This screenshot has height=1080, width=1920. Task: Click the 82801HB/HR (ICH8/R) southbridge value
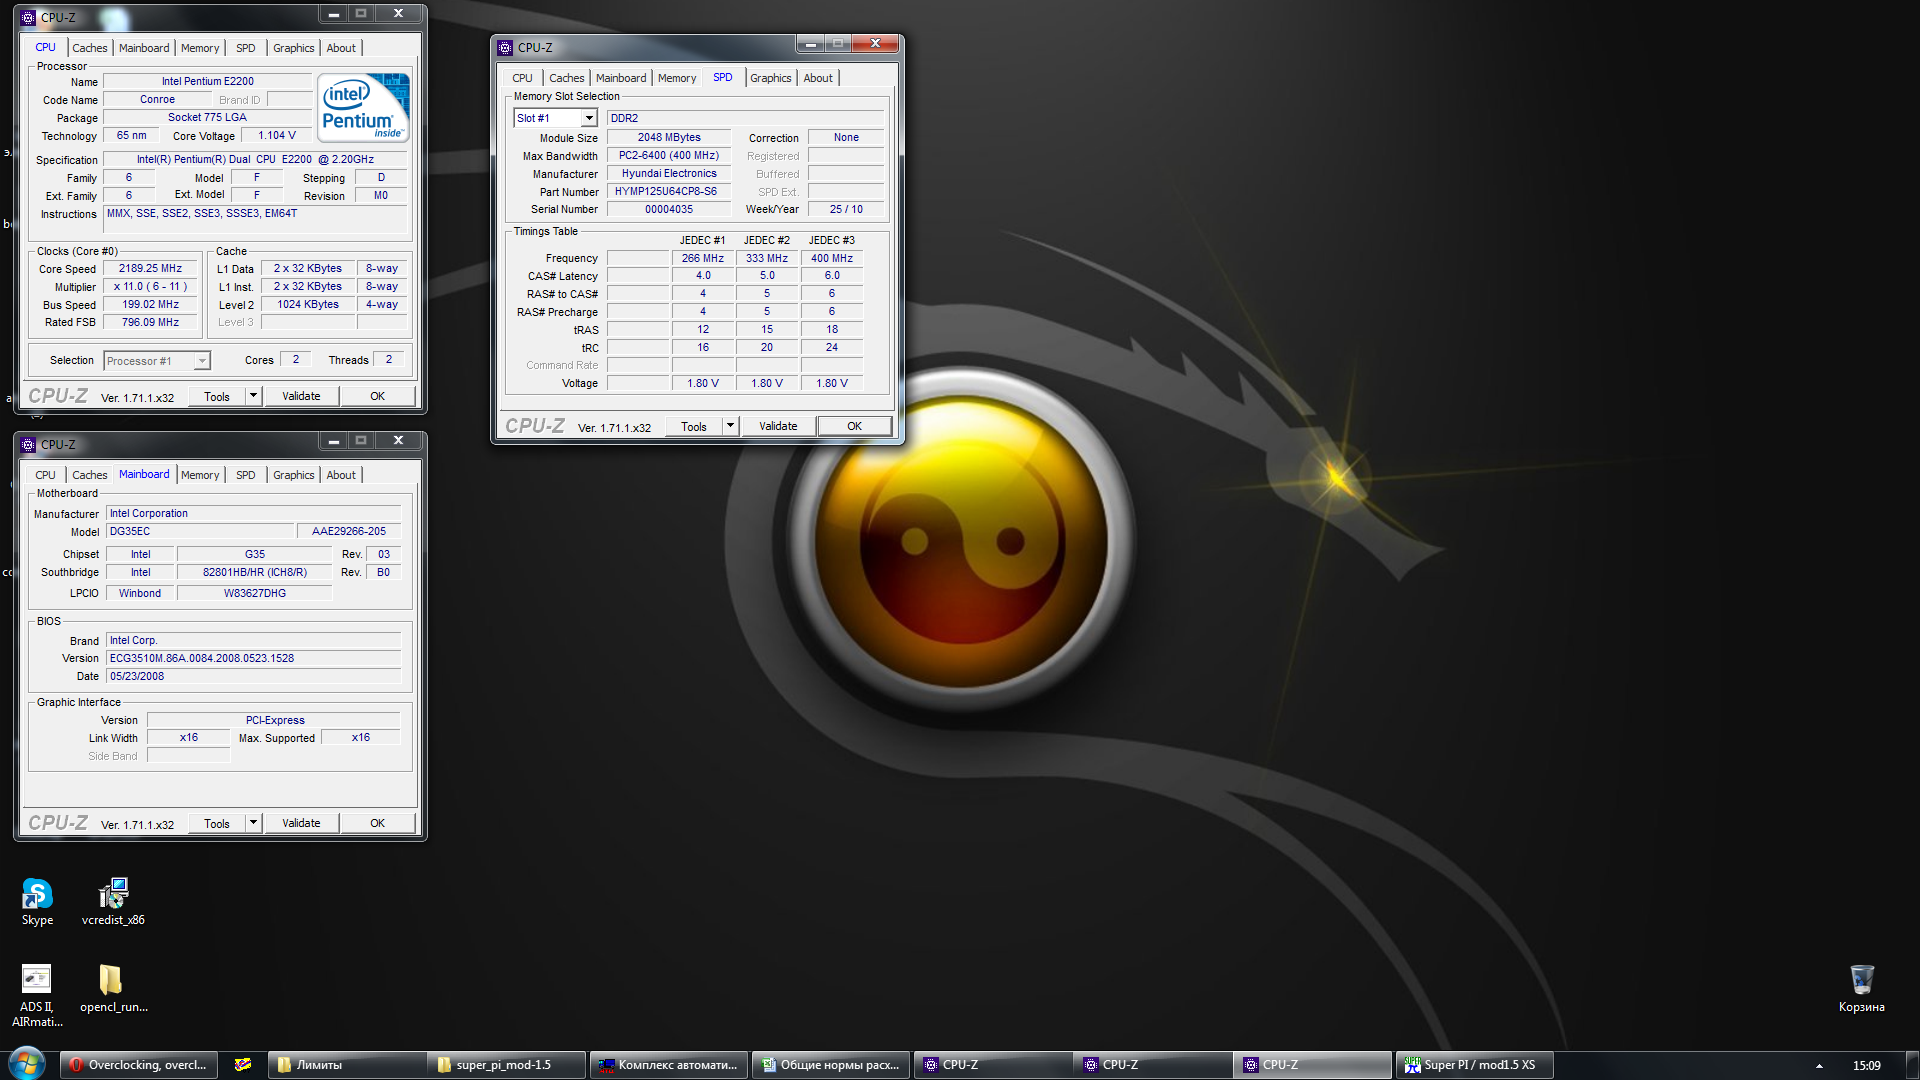coord(255,572)
